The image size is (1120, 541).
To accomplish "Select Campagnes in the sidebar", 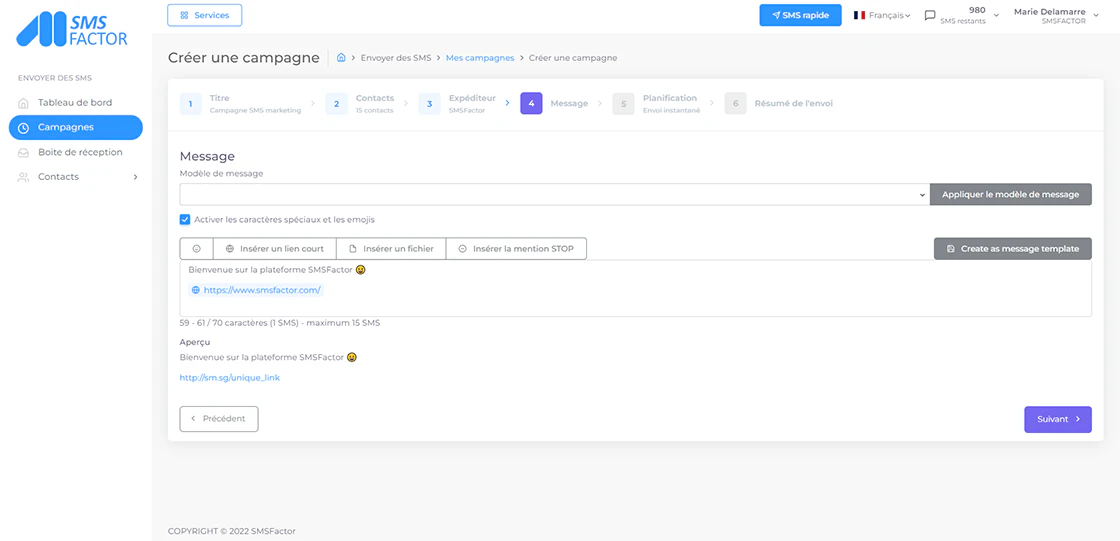I will click(76, 127).
